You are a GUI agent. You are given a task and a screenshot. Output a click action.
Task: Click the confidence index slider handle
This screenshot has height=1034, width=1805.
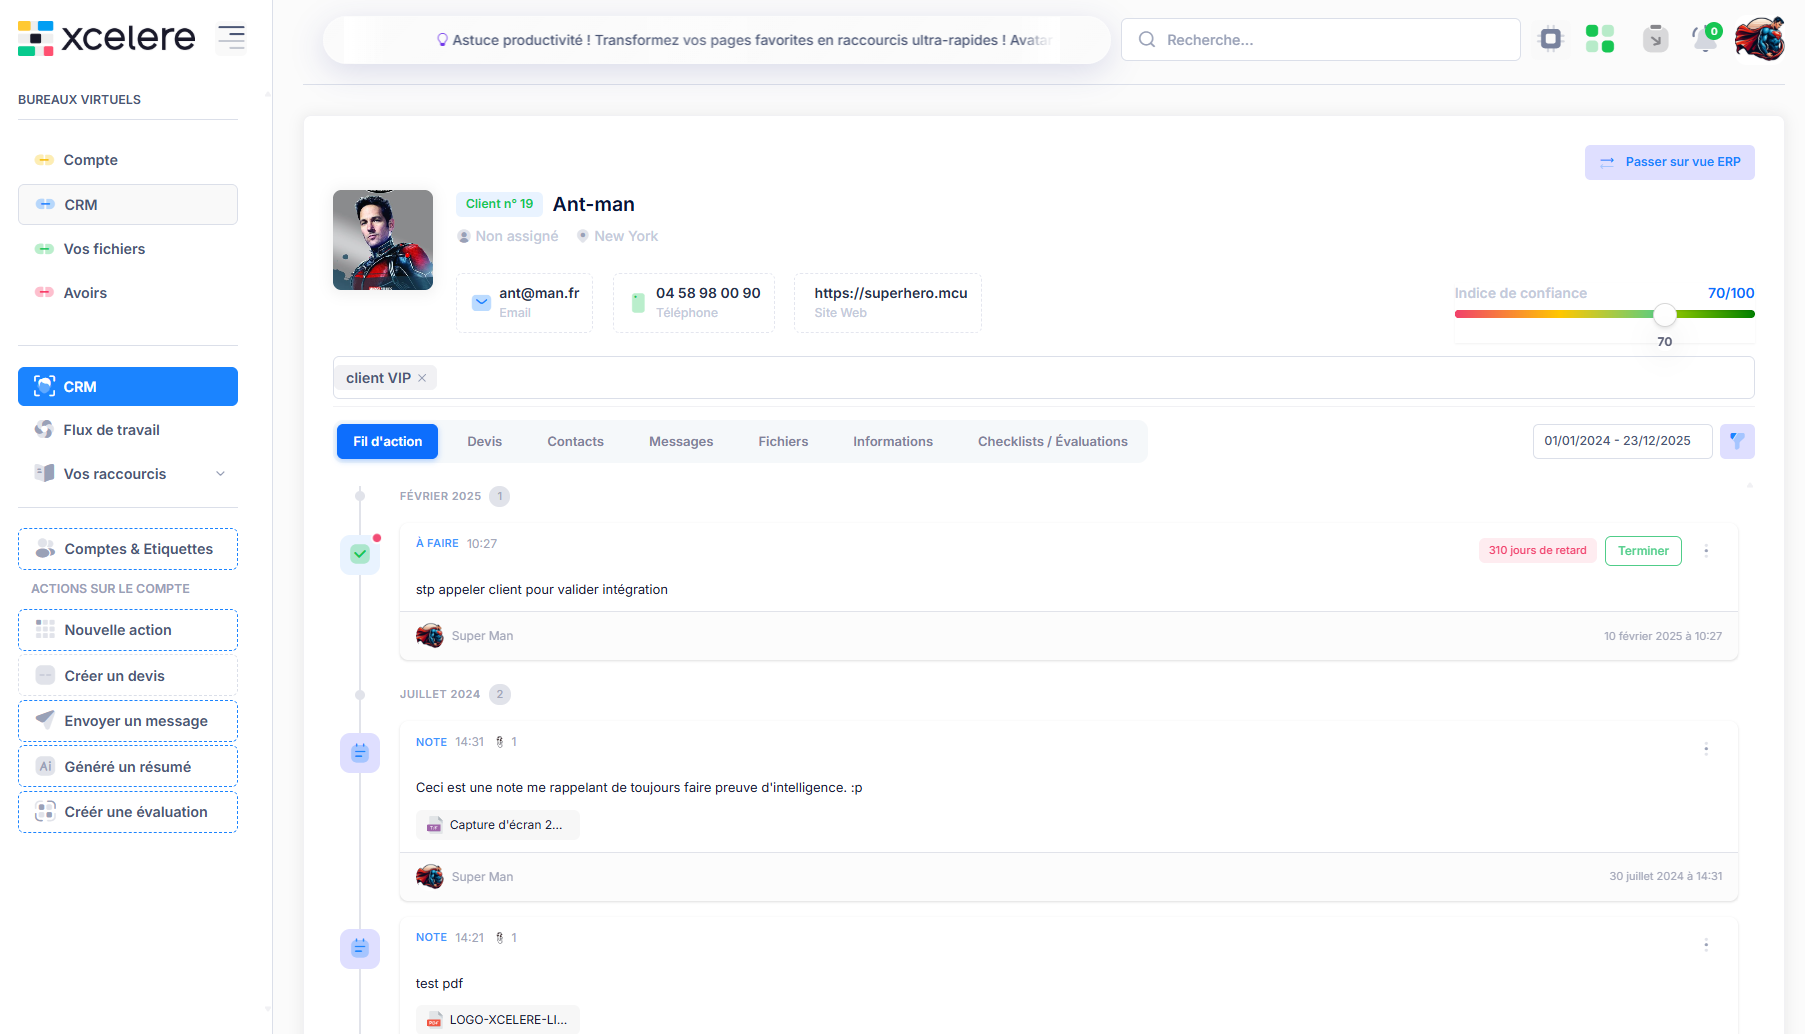(x=1664, y=315)
